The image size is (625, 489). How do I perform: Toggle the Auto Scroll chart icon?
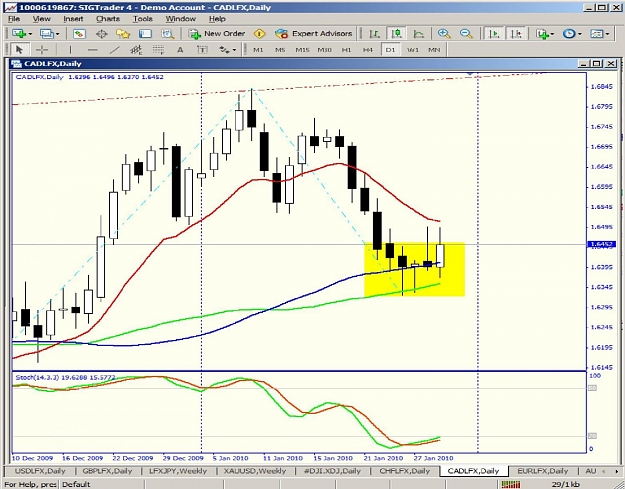[494, 34]
